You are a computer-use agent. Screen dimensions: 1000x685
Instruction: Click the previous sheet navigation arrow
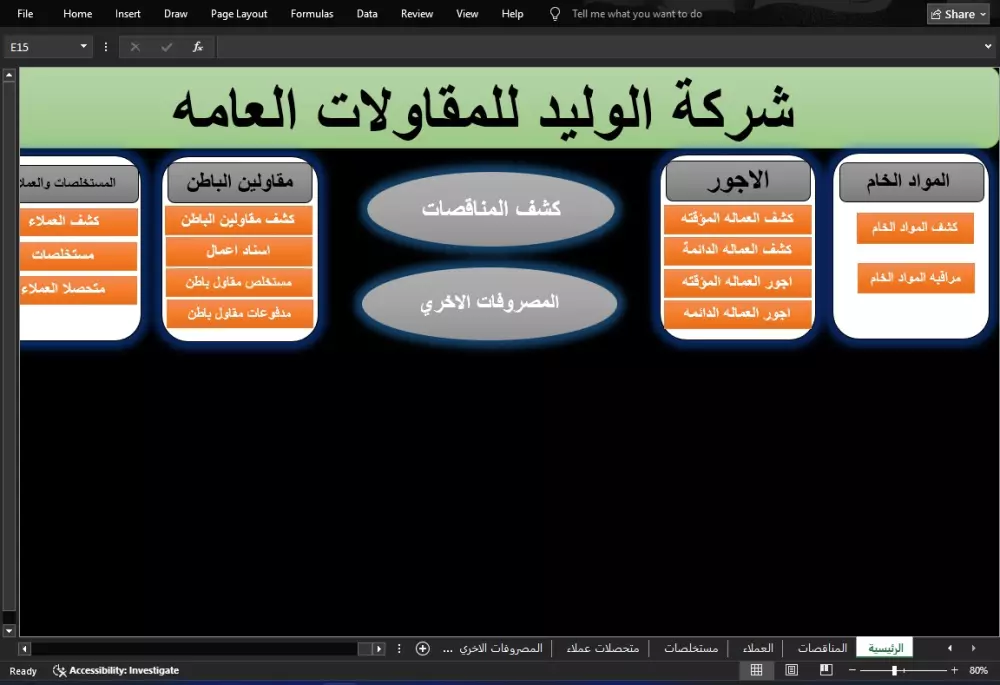(x=948, y=648)
